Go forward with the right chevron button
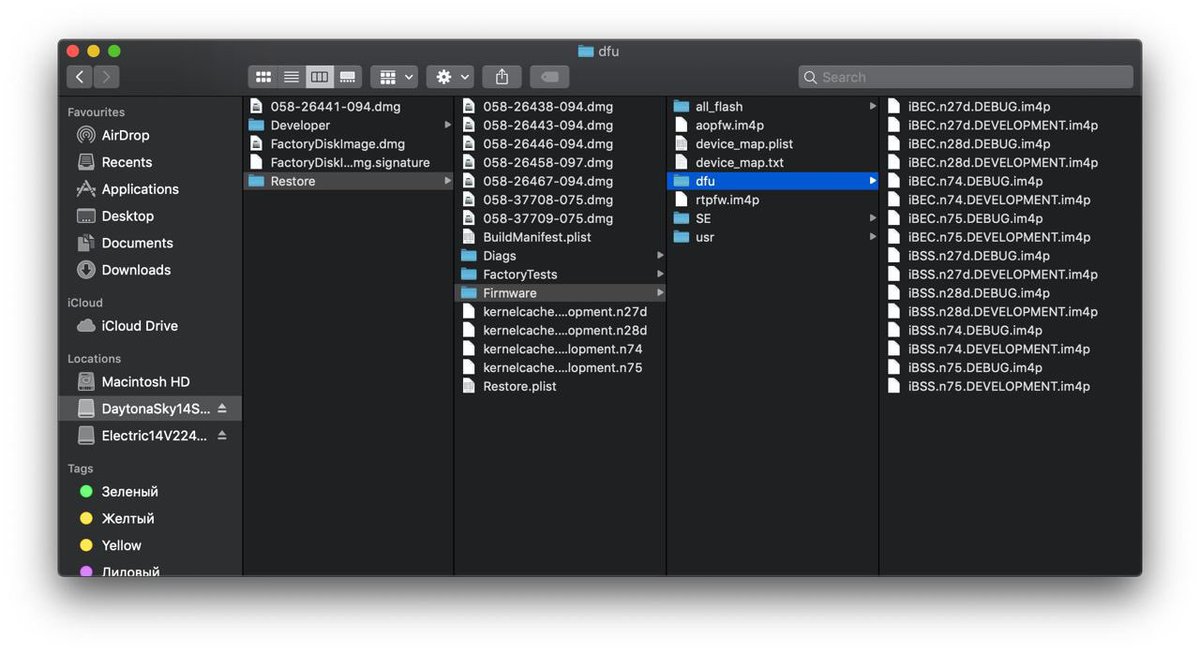The width and height of the screenshot is (1200, 653). 106,77
